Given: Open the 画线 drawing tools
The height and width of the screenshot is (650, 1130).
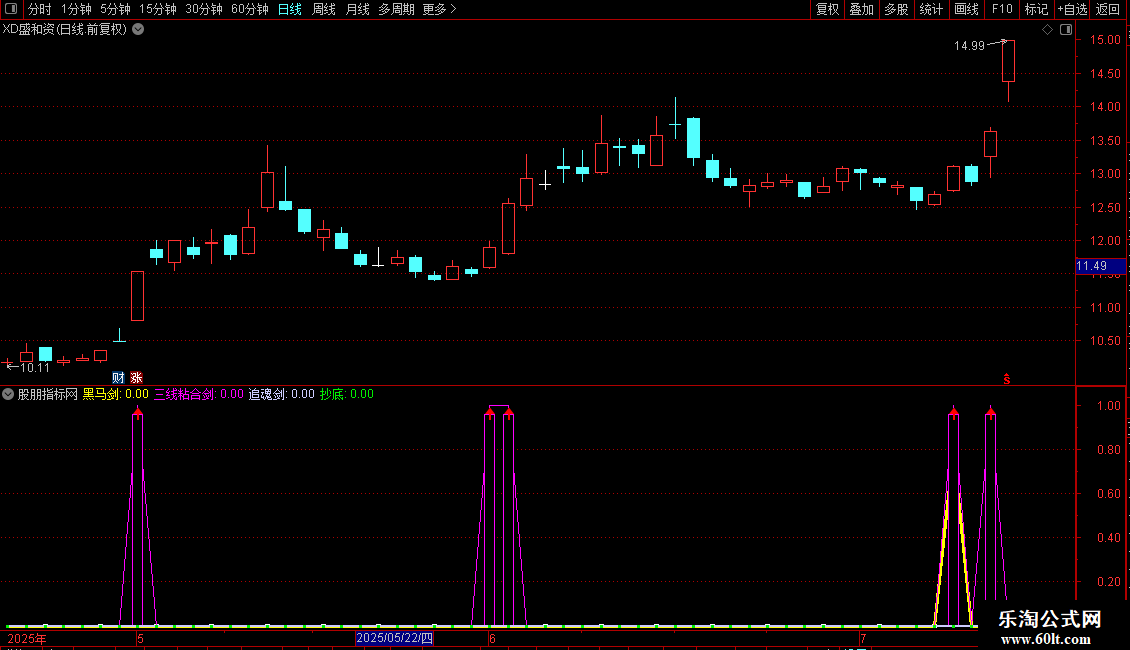Looking at the screenshot, I should point(966,9).
